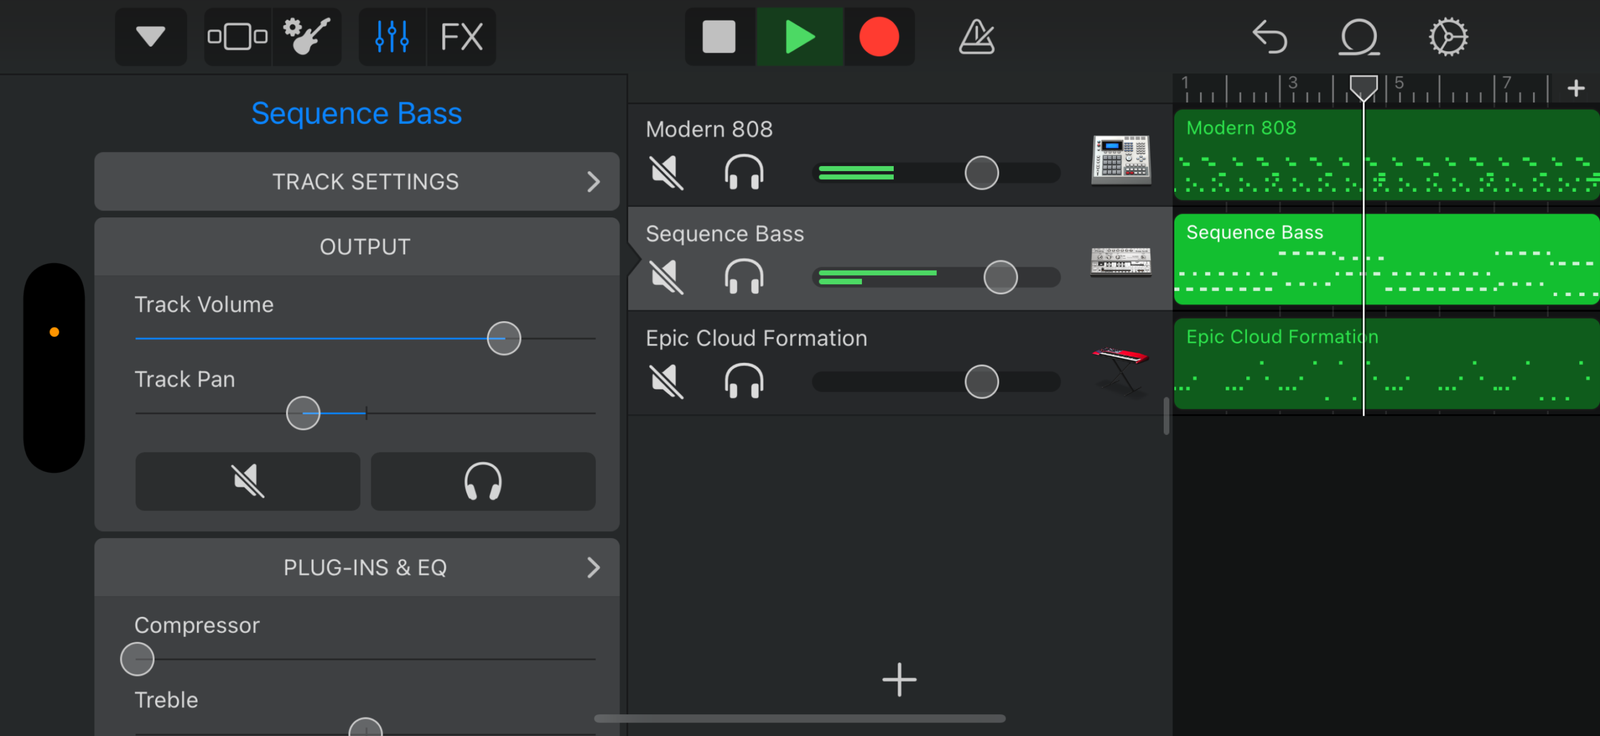The width and height of the screenshot is (1600, 736).
Task: Solo the Modern 808 track
Action: (x=744, y=173)
